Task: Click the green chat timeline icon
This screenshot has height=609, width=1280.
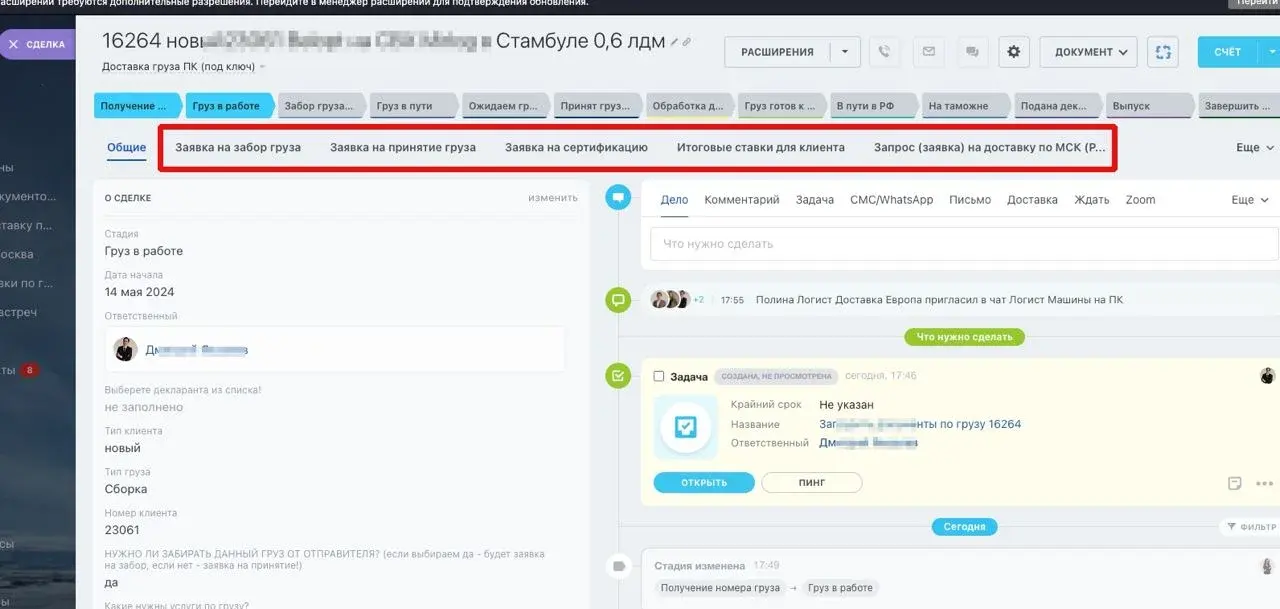Action: coord(618,299)
